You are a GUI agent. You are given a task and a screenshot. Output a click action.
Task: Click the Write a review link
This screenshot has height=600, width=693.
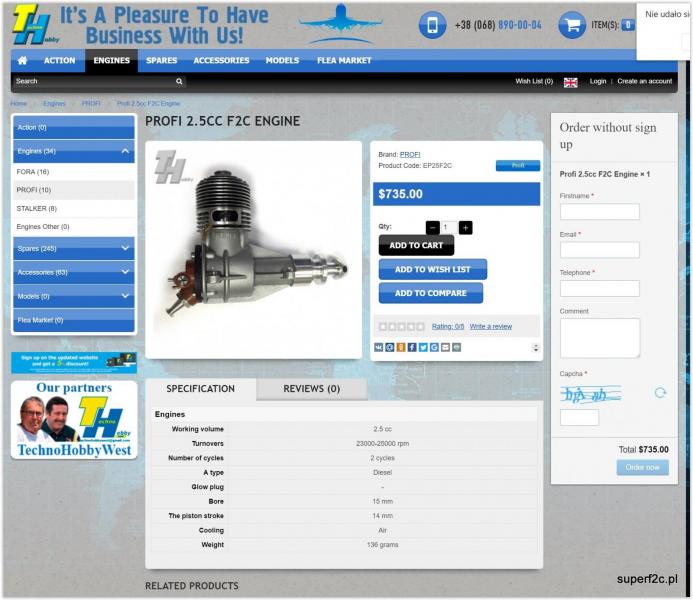tap(490, 326)
